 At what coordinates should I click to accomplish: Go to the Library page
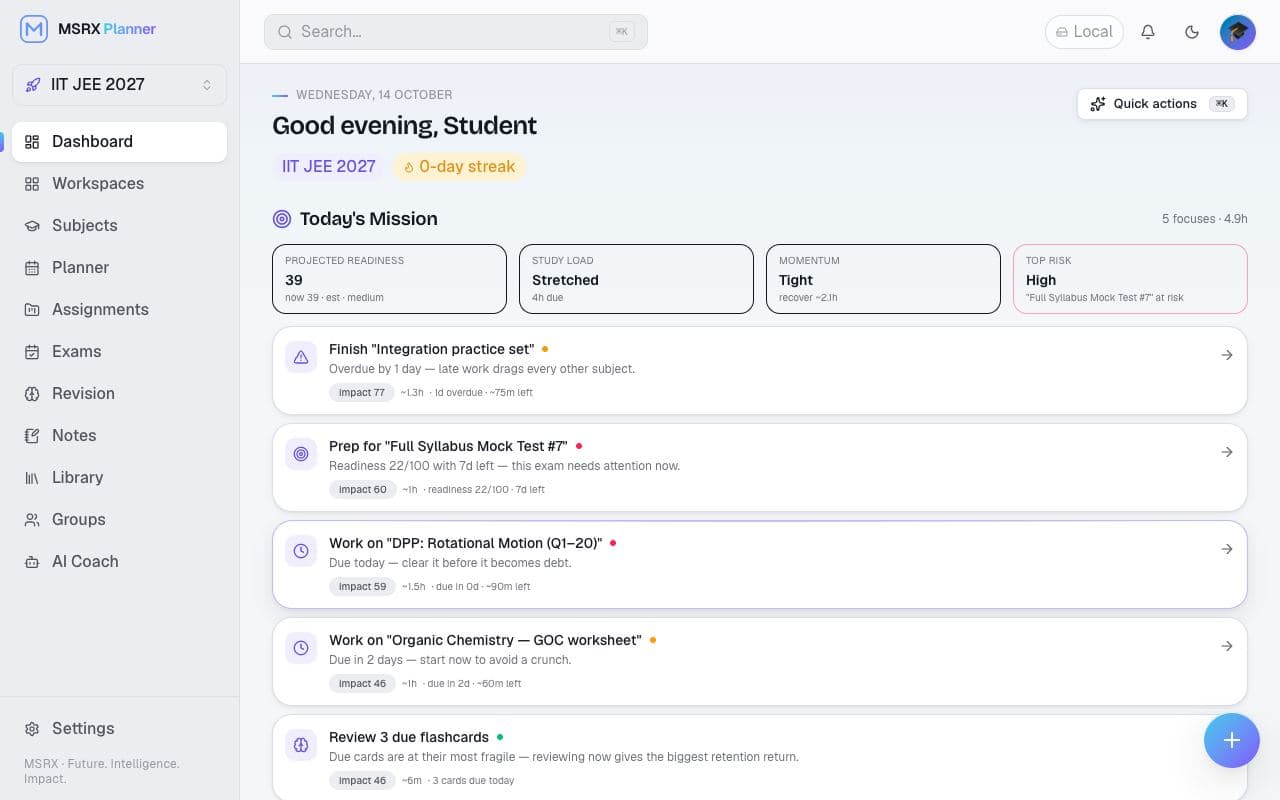pos(119,478)
